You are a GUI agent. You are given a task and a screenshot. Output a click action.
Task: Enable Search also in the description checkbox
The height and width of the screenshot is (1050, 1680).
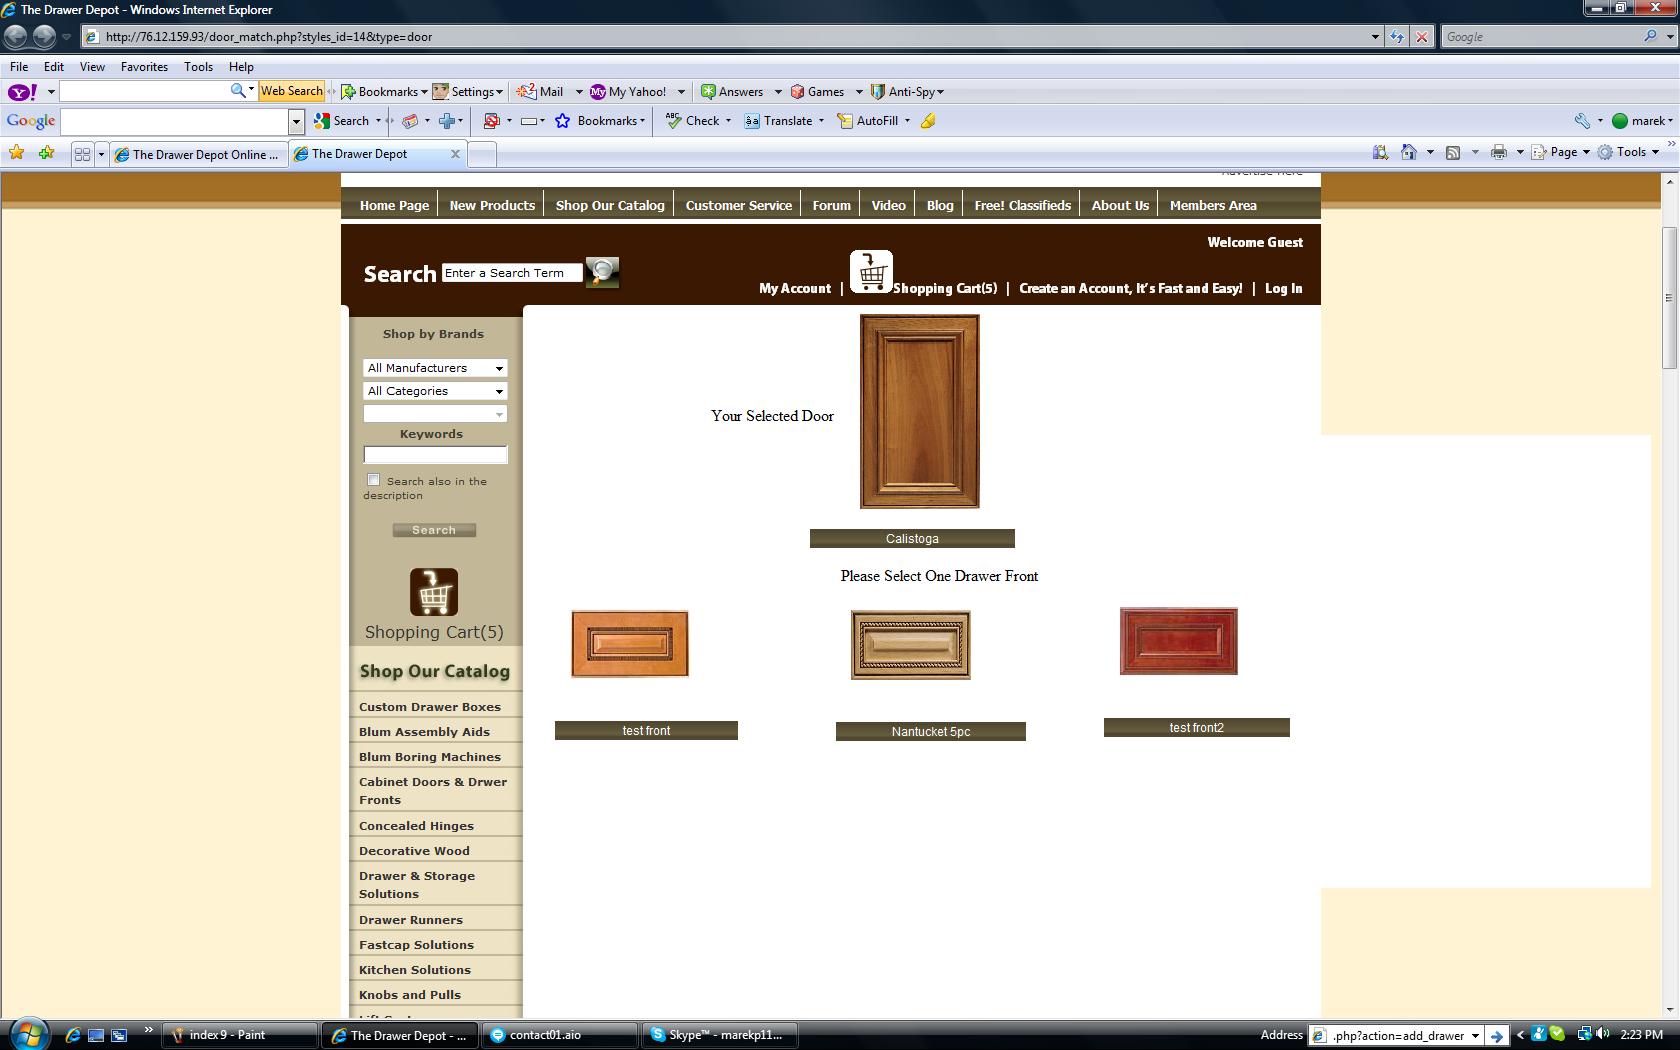(x=374, y=480)
